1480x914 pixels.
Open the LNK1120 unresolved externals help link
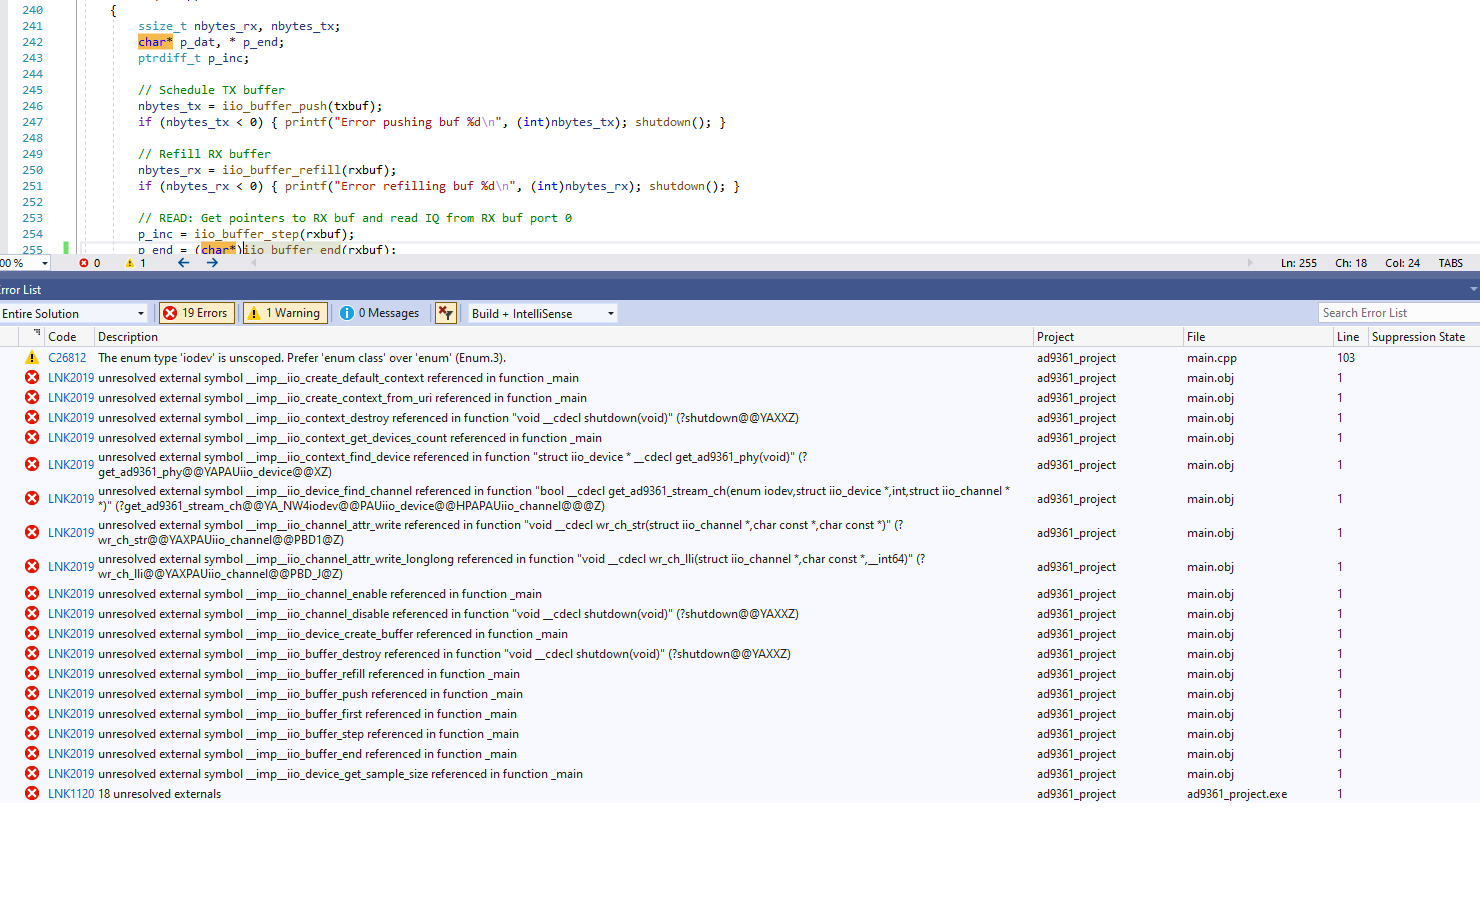[x=70, y=793]
